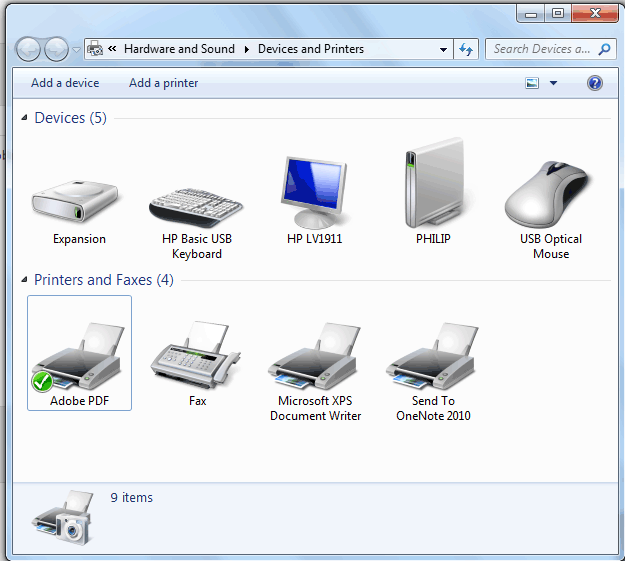Select the PHILIP computer device icon
The image size is (625, 561).
tap(434, 183)
